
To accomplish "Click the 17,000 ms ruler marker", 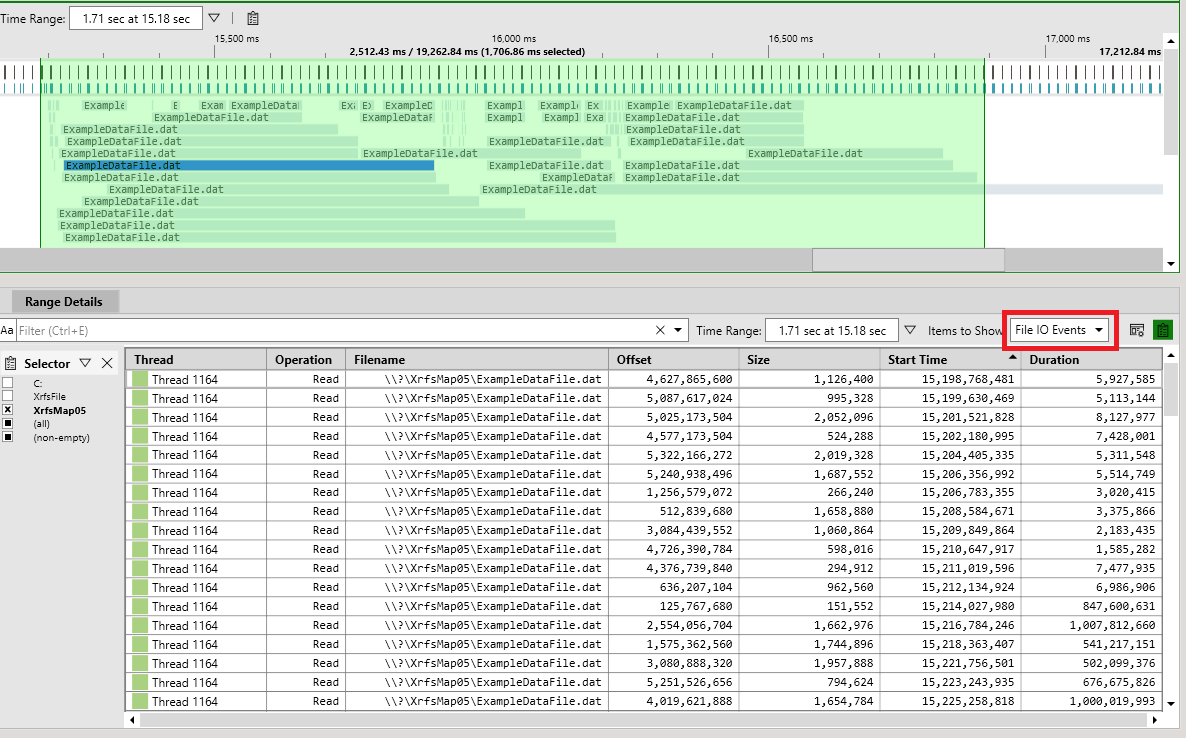I will click(1067, 39).
